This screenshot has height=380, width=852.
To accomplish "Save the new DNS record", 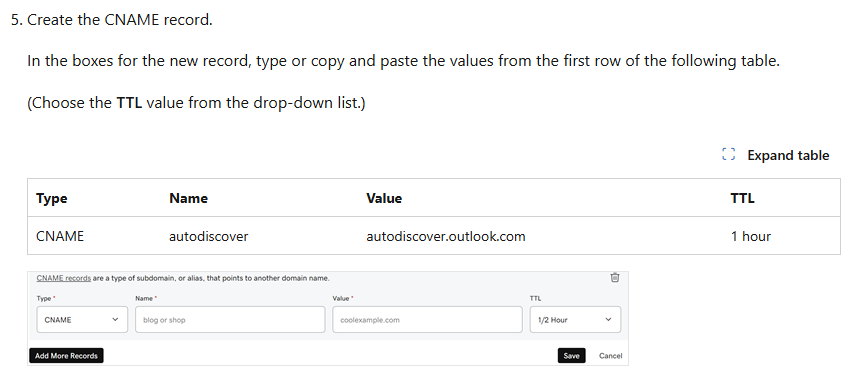I will point(571,356).
